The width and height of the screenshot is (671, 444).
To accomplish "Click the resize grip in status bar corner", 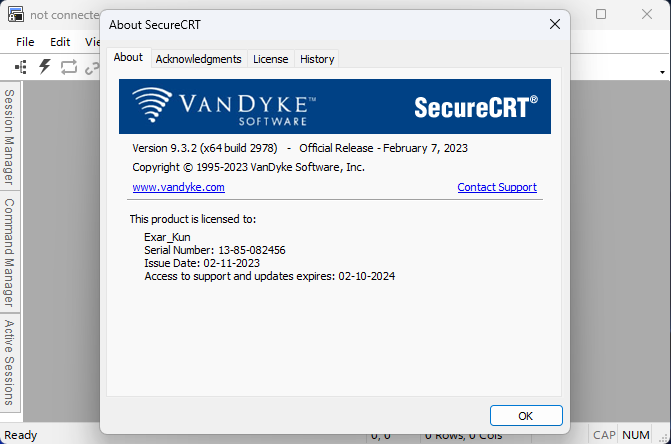I will pos(664,438).
